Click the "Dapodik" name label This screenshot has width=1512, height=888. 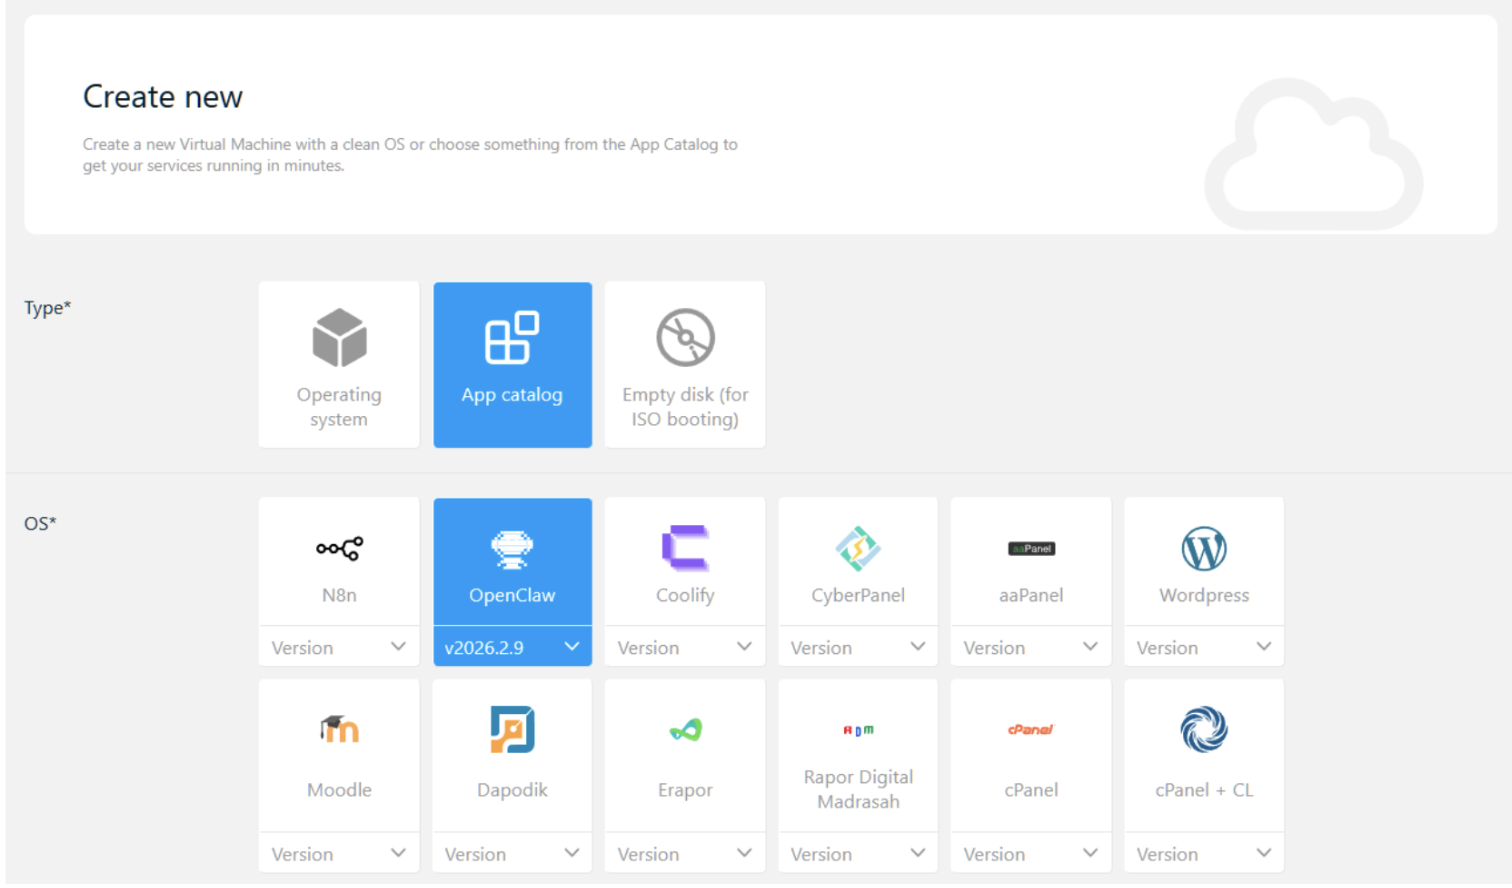pos(512,790)
